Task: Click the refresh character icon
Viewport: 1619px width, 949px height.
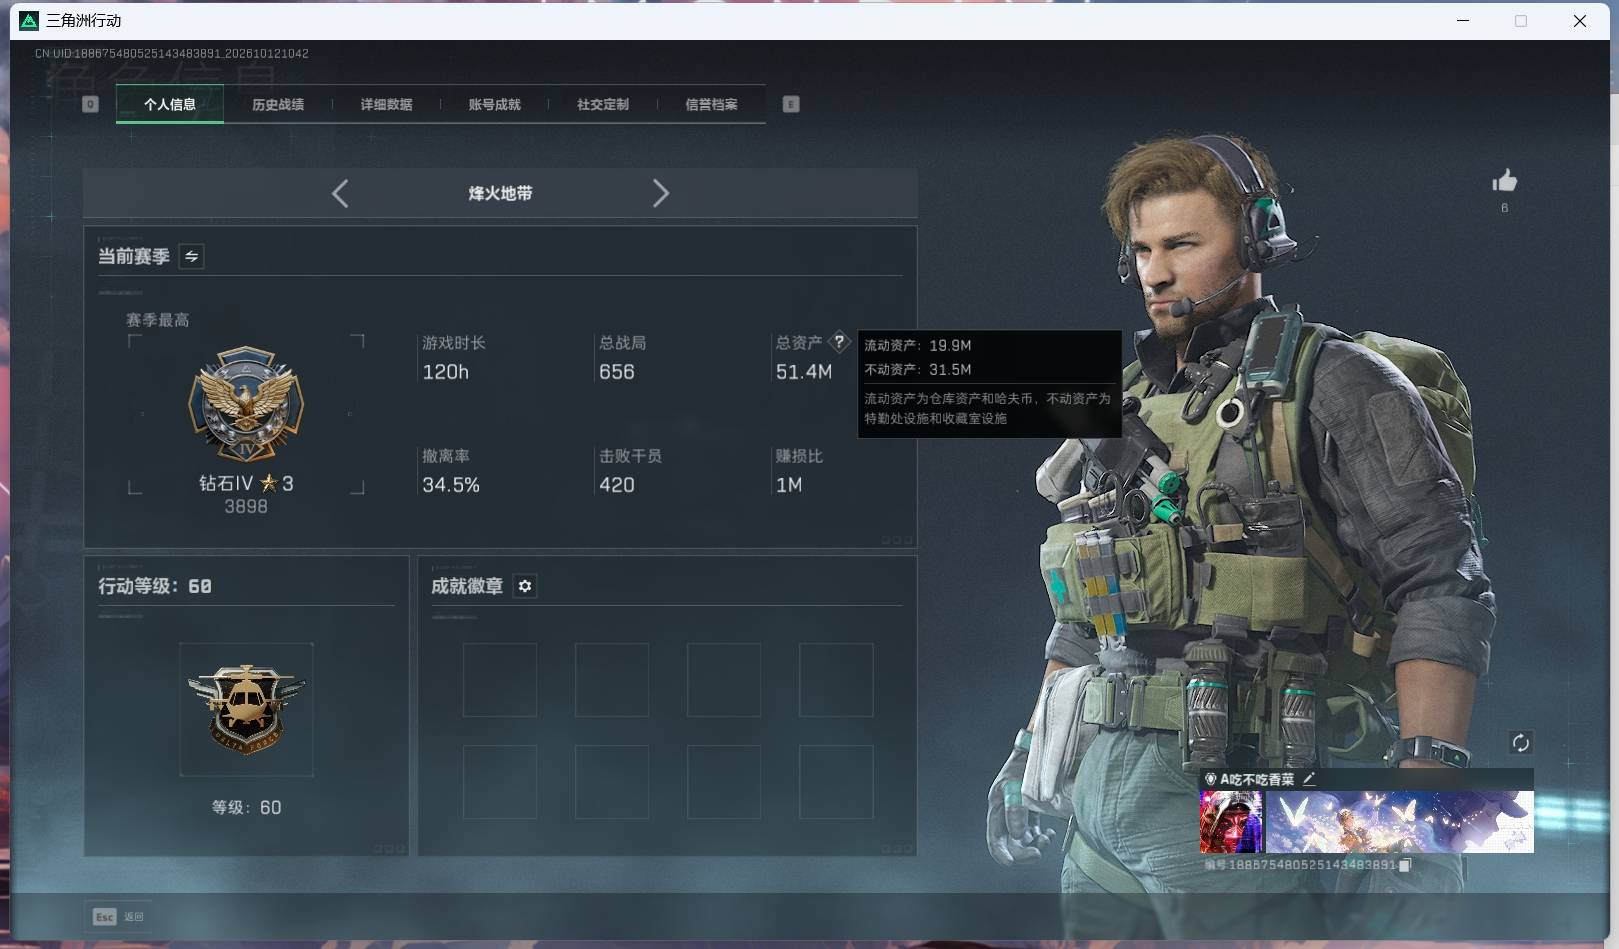Action: pos(1520,742)
